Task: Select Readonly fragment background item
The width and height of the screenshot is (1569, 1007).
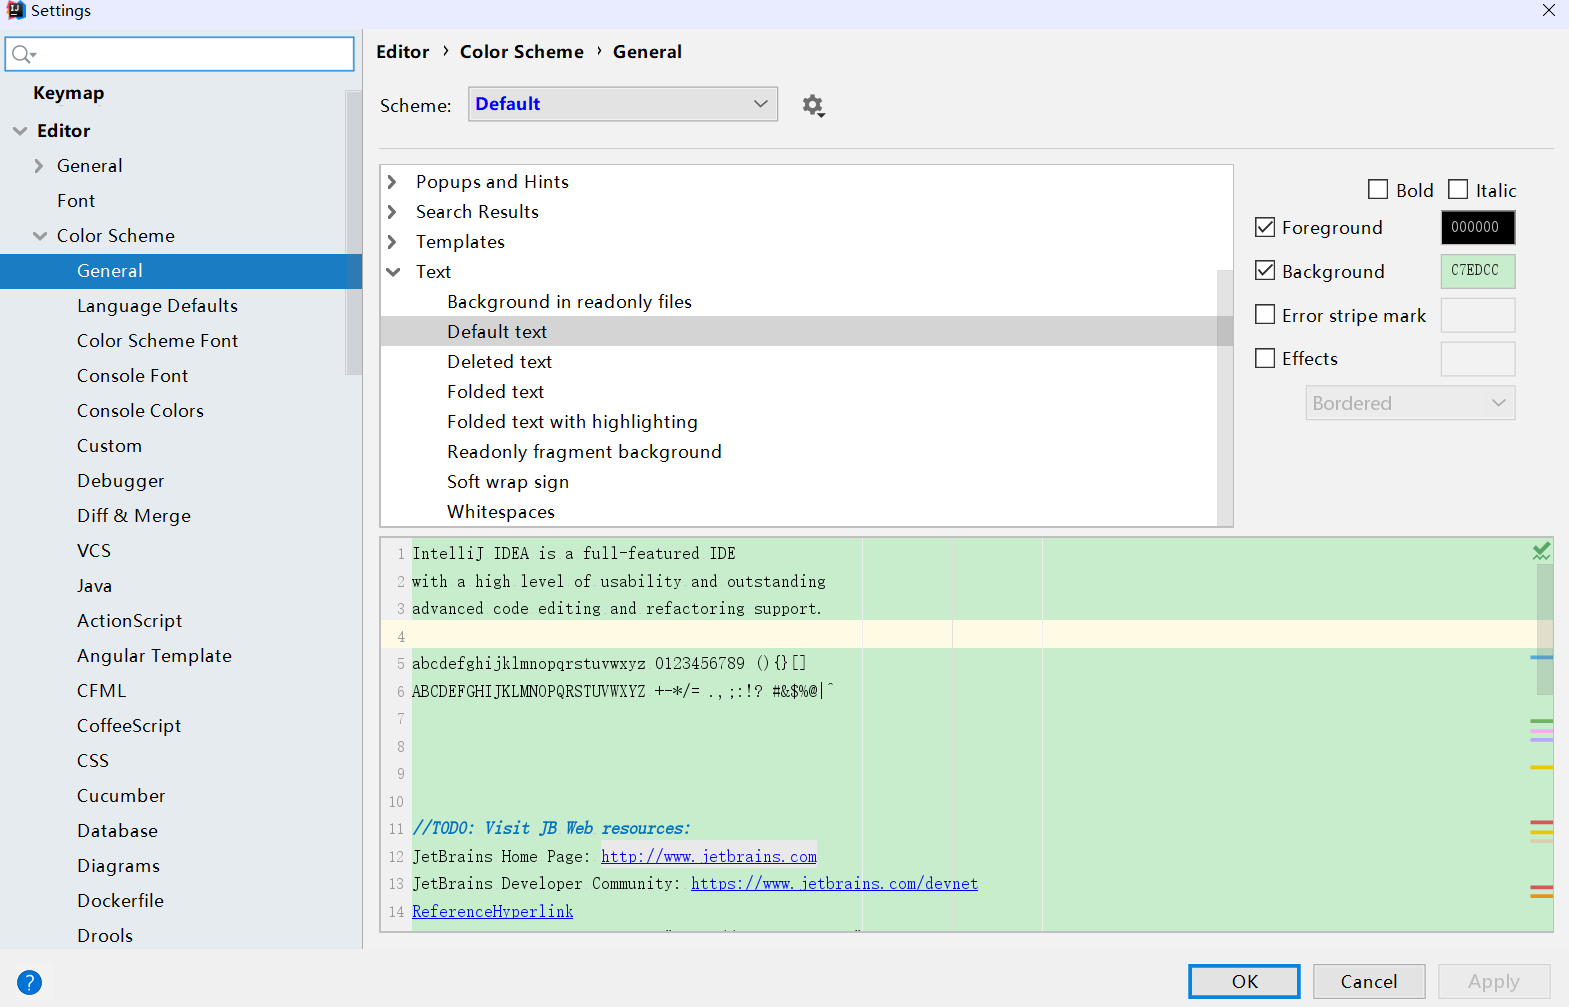Action: (584, 452)
